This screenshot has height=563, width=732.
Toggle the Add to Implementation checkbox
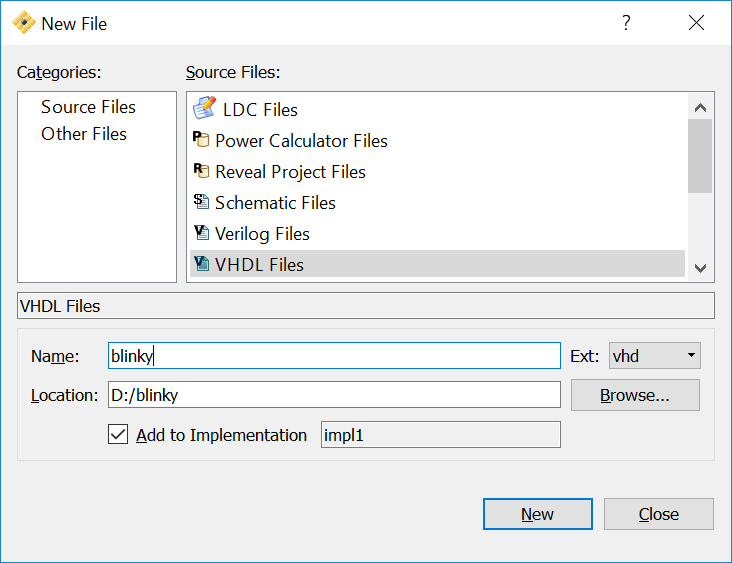coord(118,435)
